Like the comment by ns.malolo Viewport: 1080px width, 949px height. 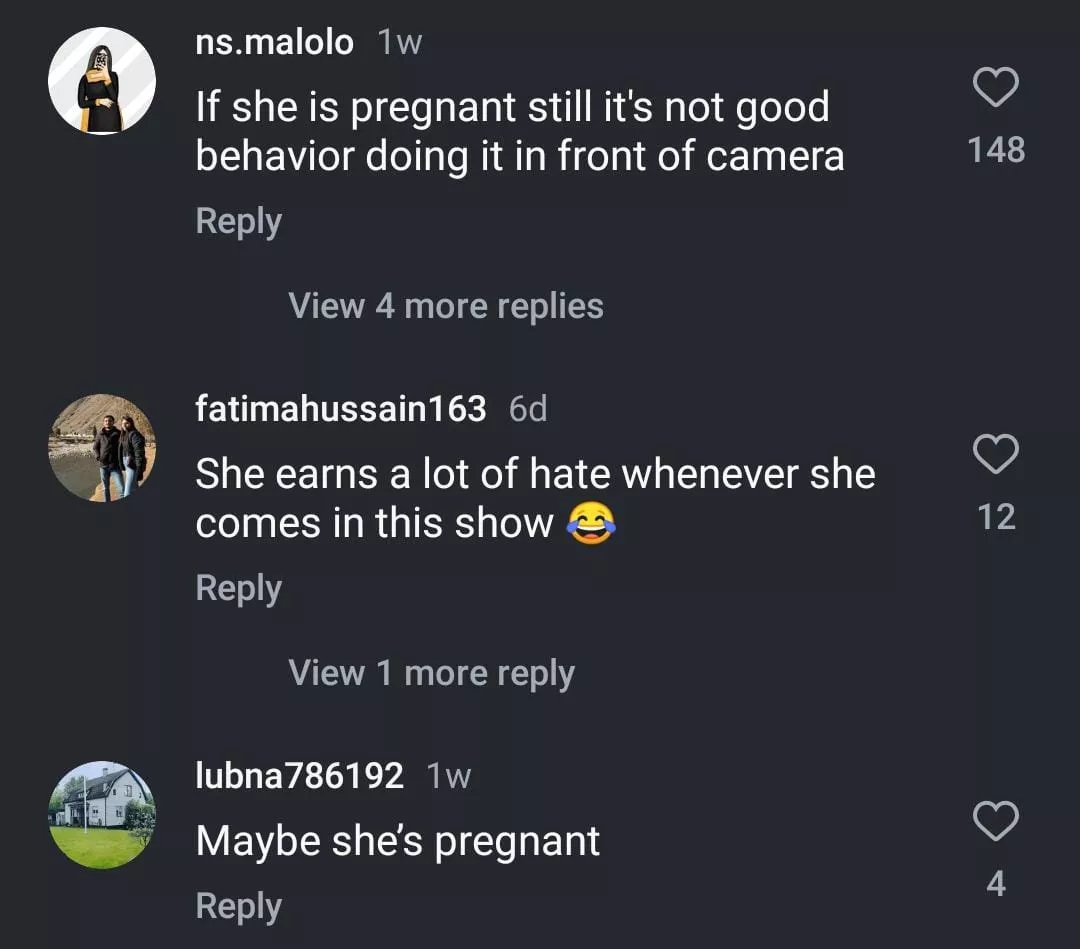995,88
